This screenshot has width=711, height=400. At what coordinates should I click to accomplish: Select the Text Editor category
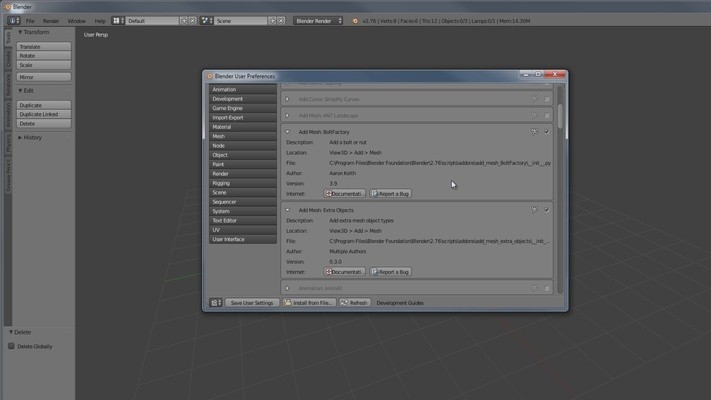click(243, 220)
